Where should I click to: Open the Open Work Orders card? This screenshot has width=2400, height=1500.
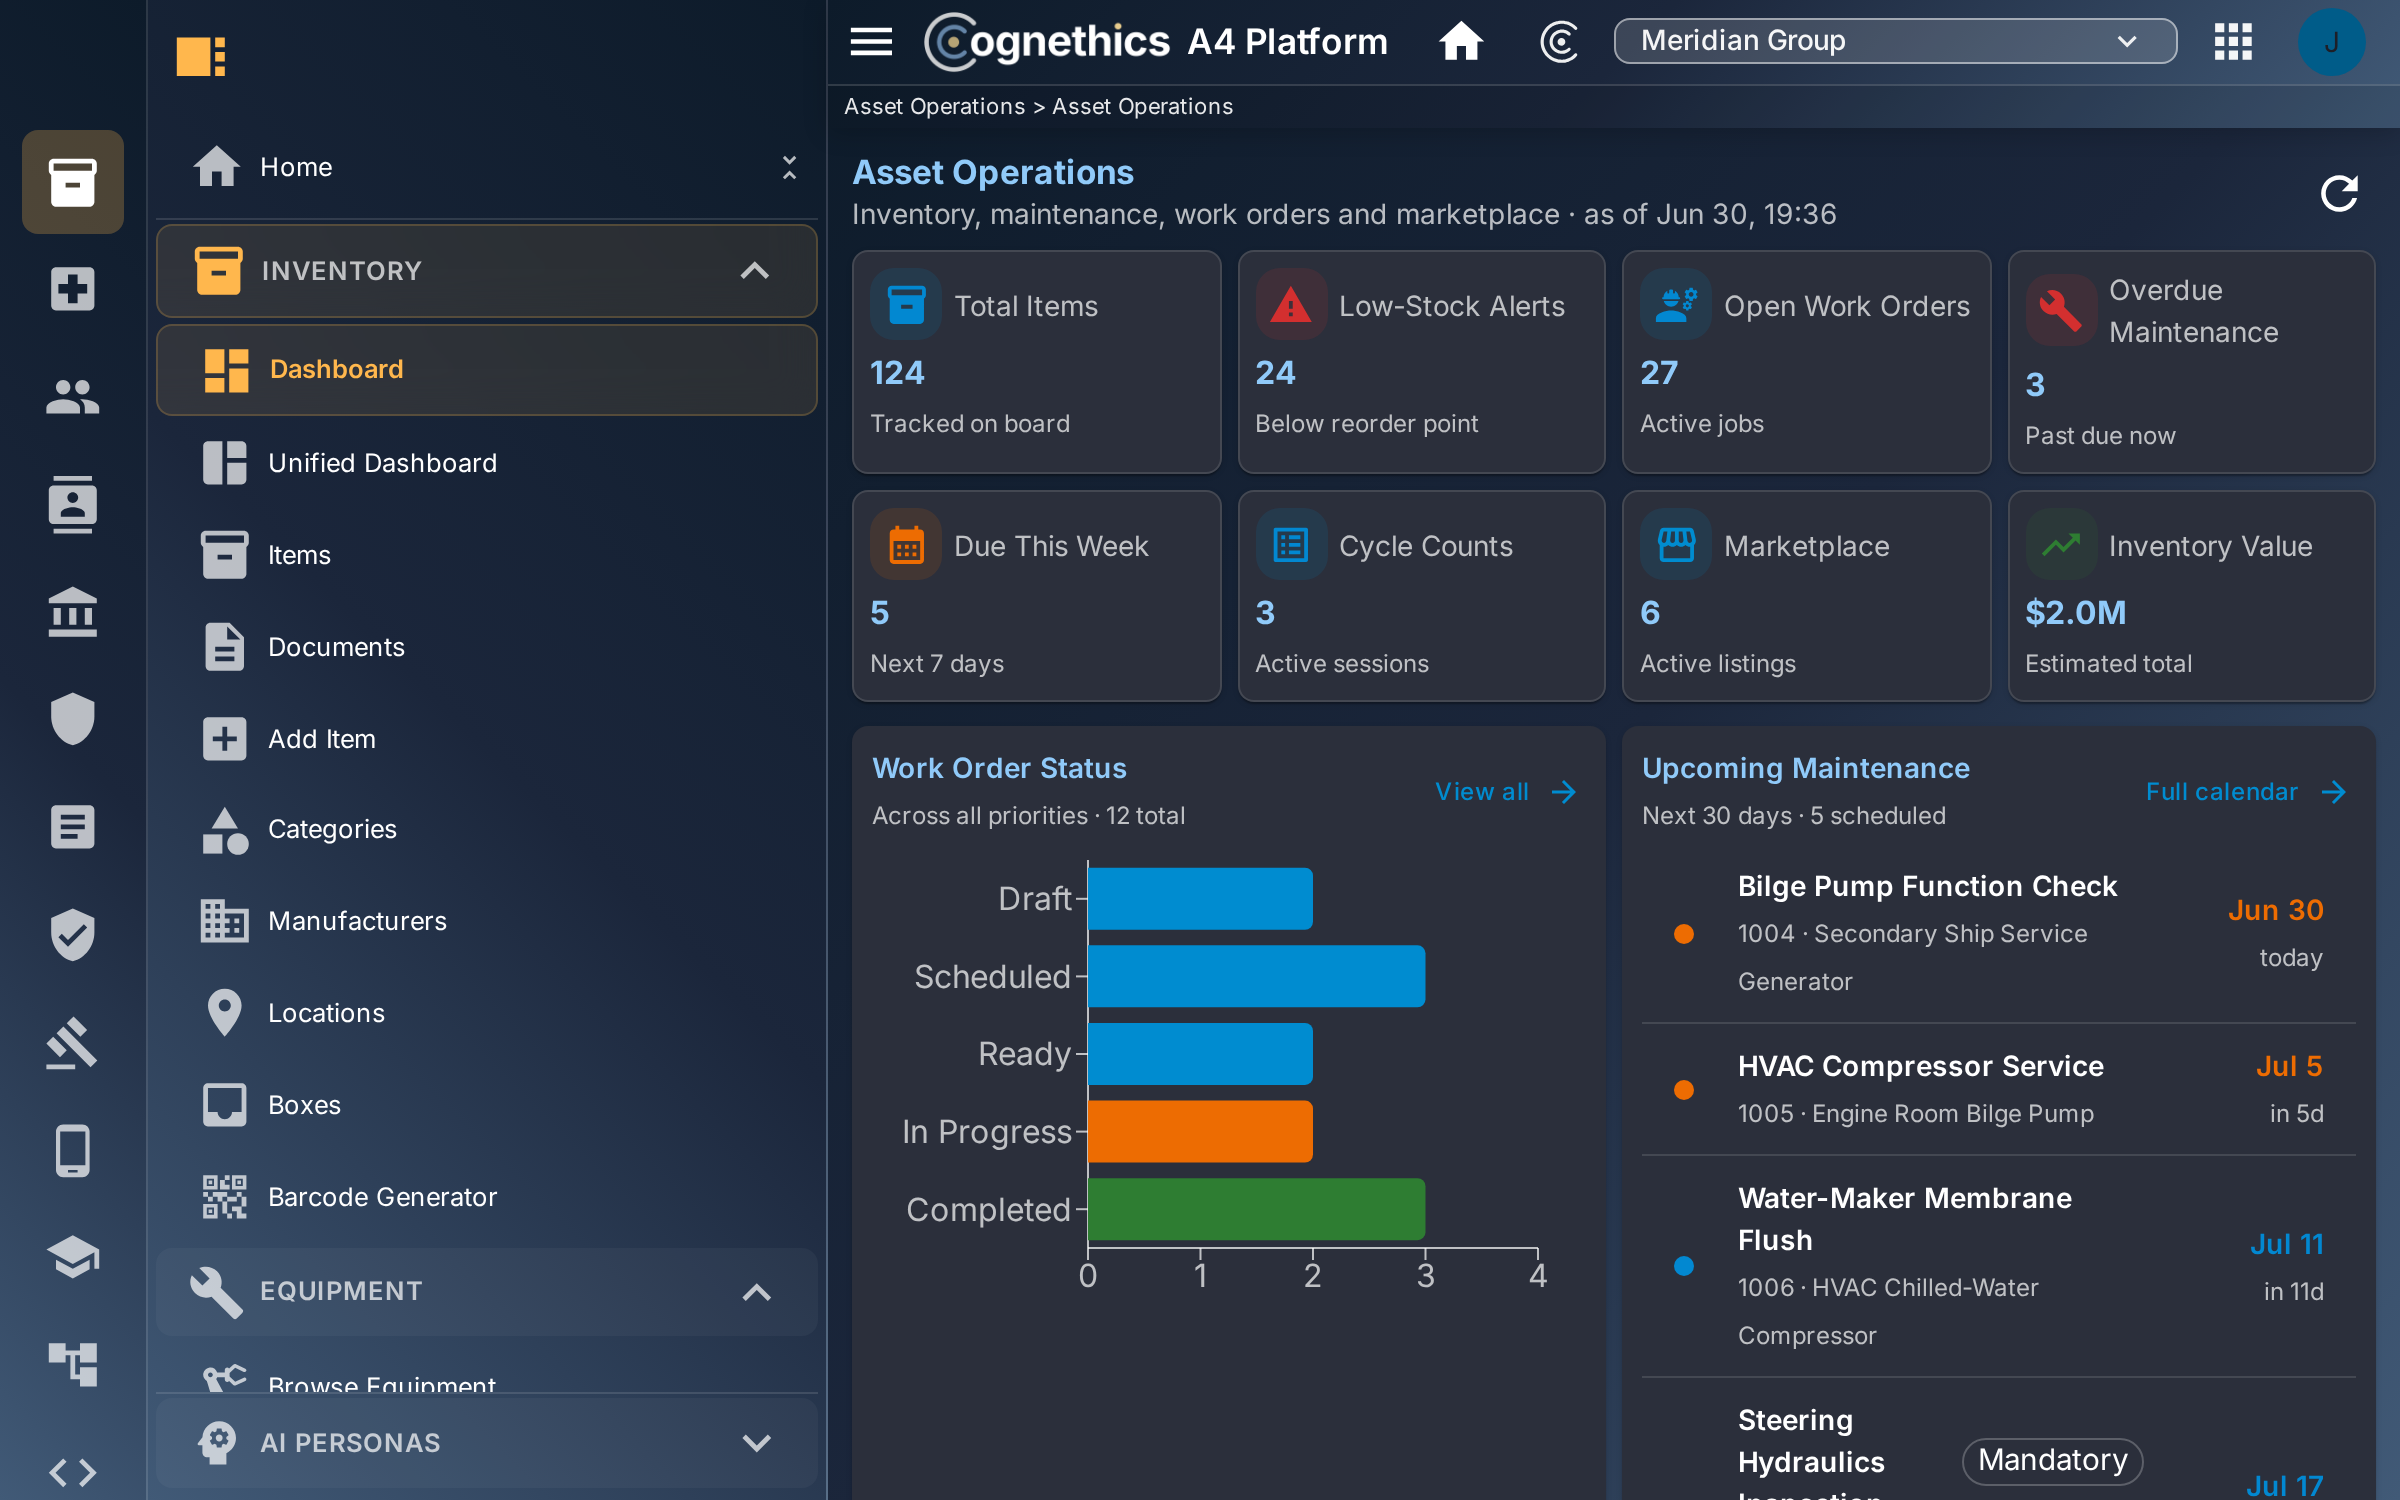point(1806,362)
